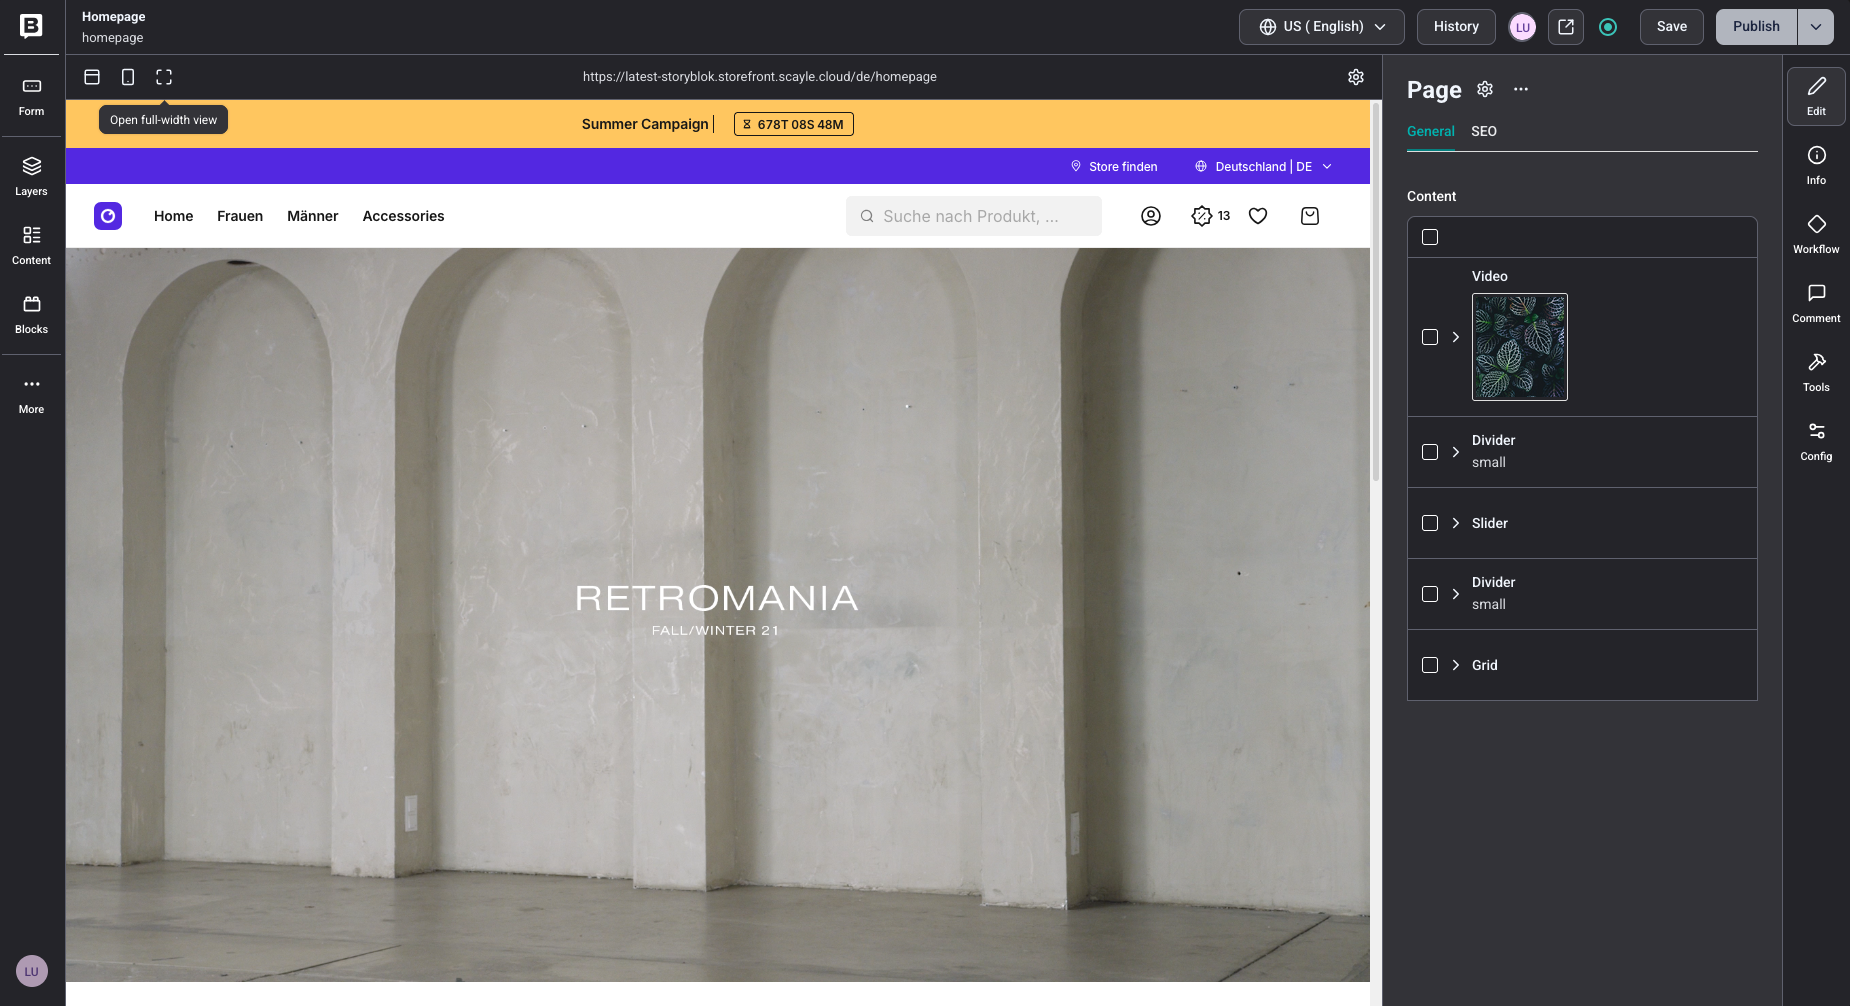1850x1006 pixels.
Task: Click the Video block thumbnail
Action: click(1519, 347)
